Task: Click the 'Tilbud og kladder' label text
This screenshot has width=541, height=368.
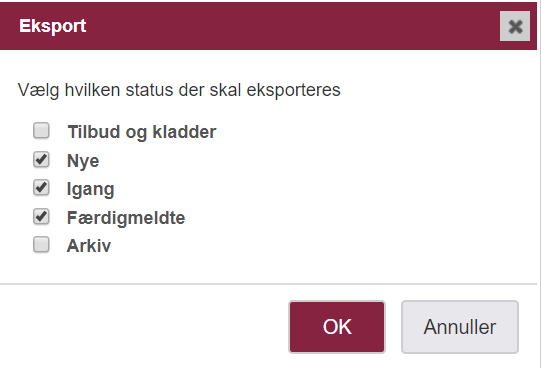Action: click(x=142, y=132)
